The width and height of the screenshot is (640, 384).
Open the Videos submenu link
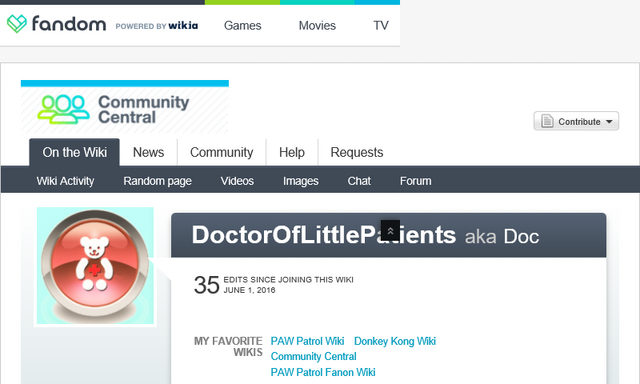(237, 181)
